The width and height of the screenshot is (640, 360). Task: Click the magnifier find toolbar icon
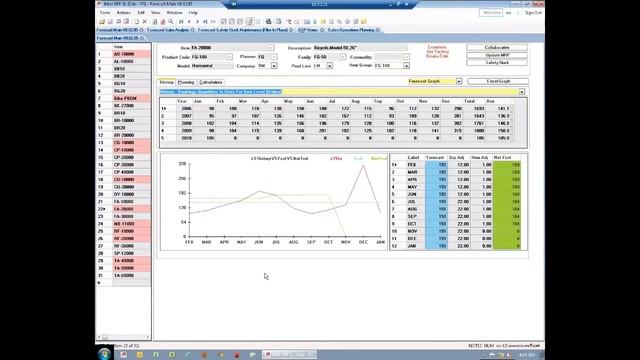point(171,22)
